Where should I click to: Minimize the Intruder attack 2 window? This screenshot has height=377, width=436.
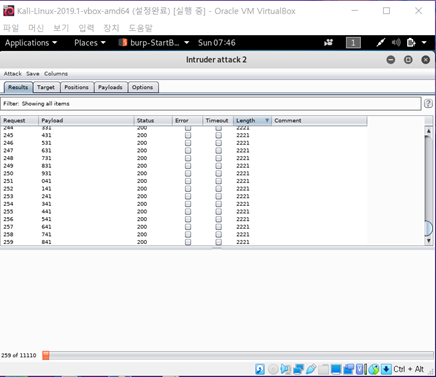[391, 60]
